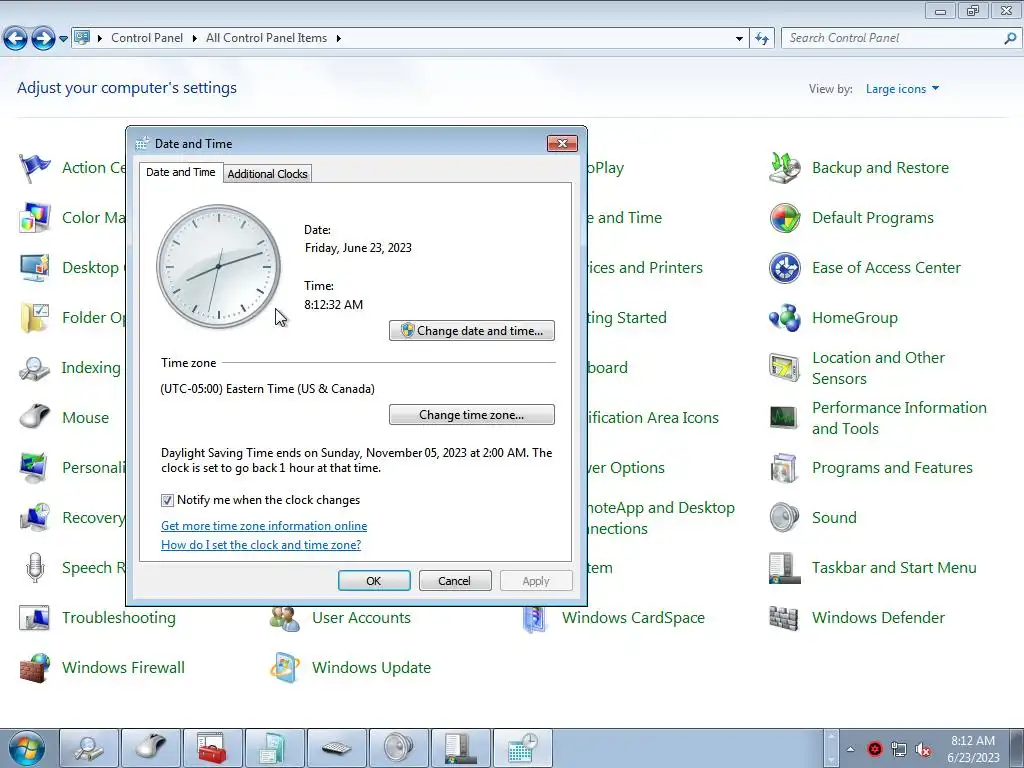Image resolution: width=1024 pixels, height=768 pixels.
Task: Open Location and Other Sensors icon
Action: pyautogui.click(x=784, y=368)
